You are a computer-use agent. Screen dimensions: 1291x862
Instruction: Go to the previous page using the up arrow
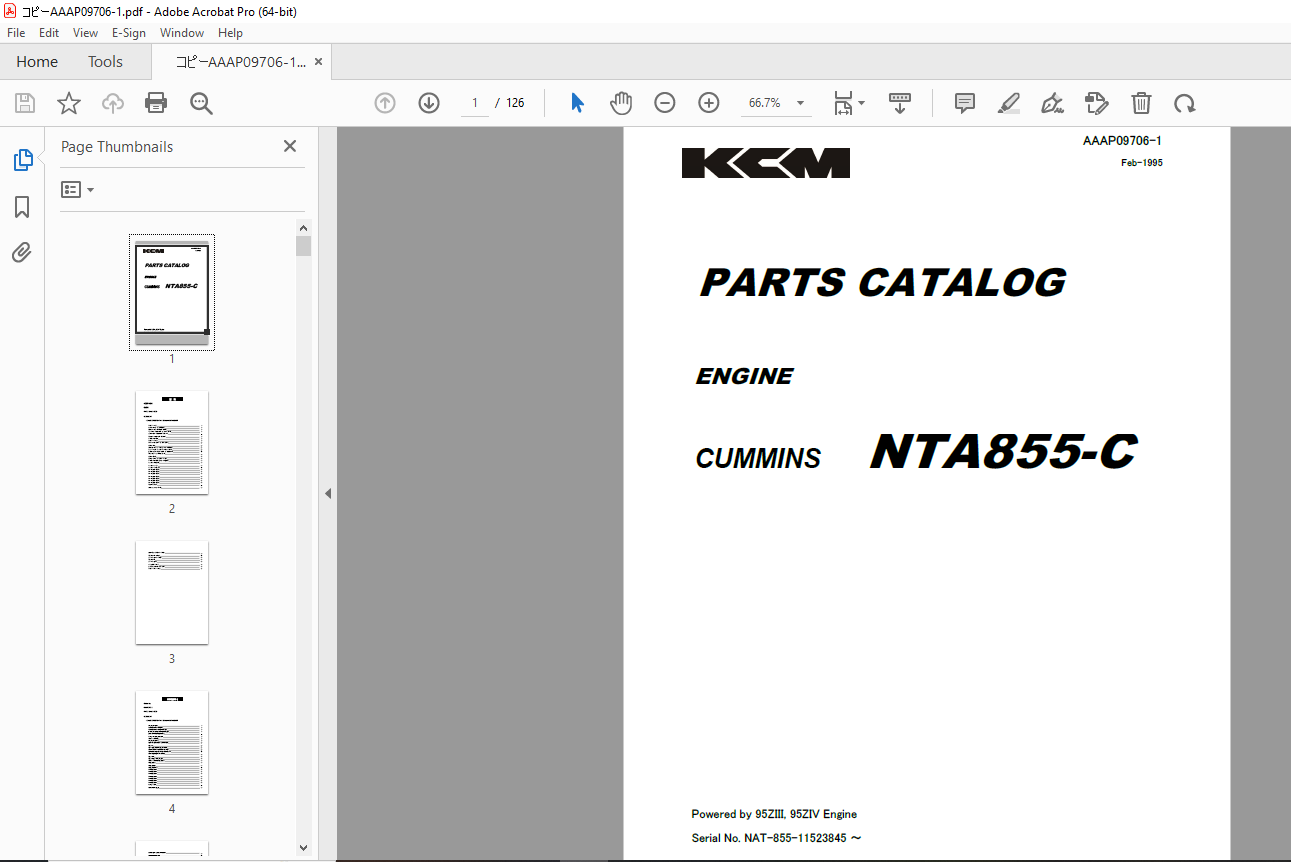(x=385, y=103)
